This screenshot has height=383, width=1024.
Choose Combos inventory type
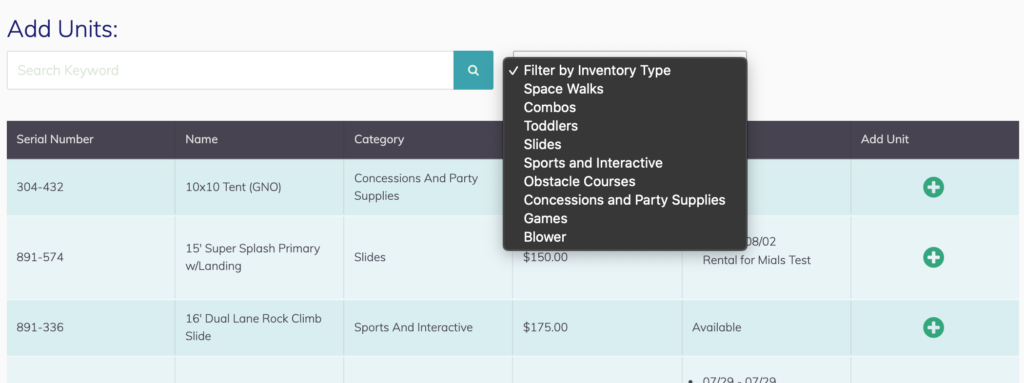tap(625, 107)
